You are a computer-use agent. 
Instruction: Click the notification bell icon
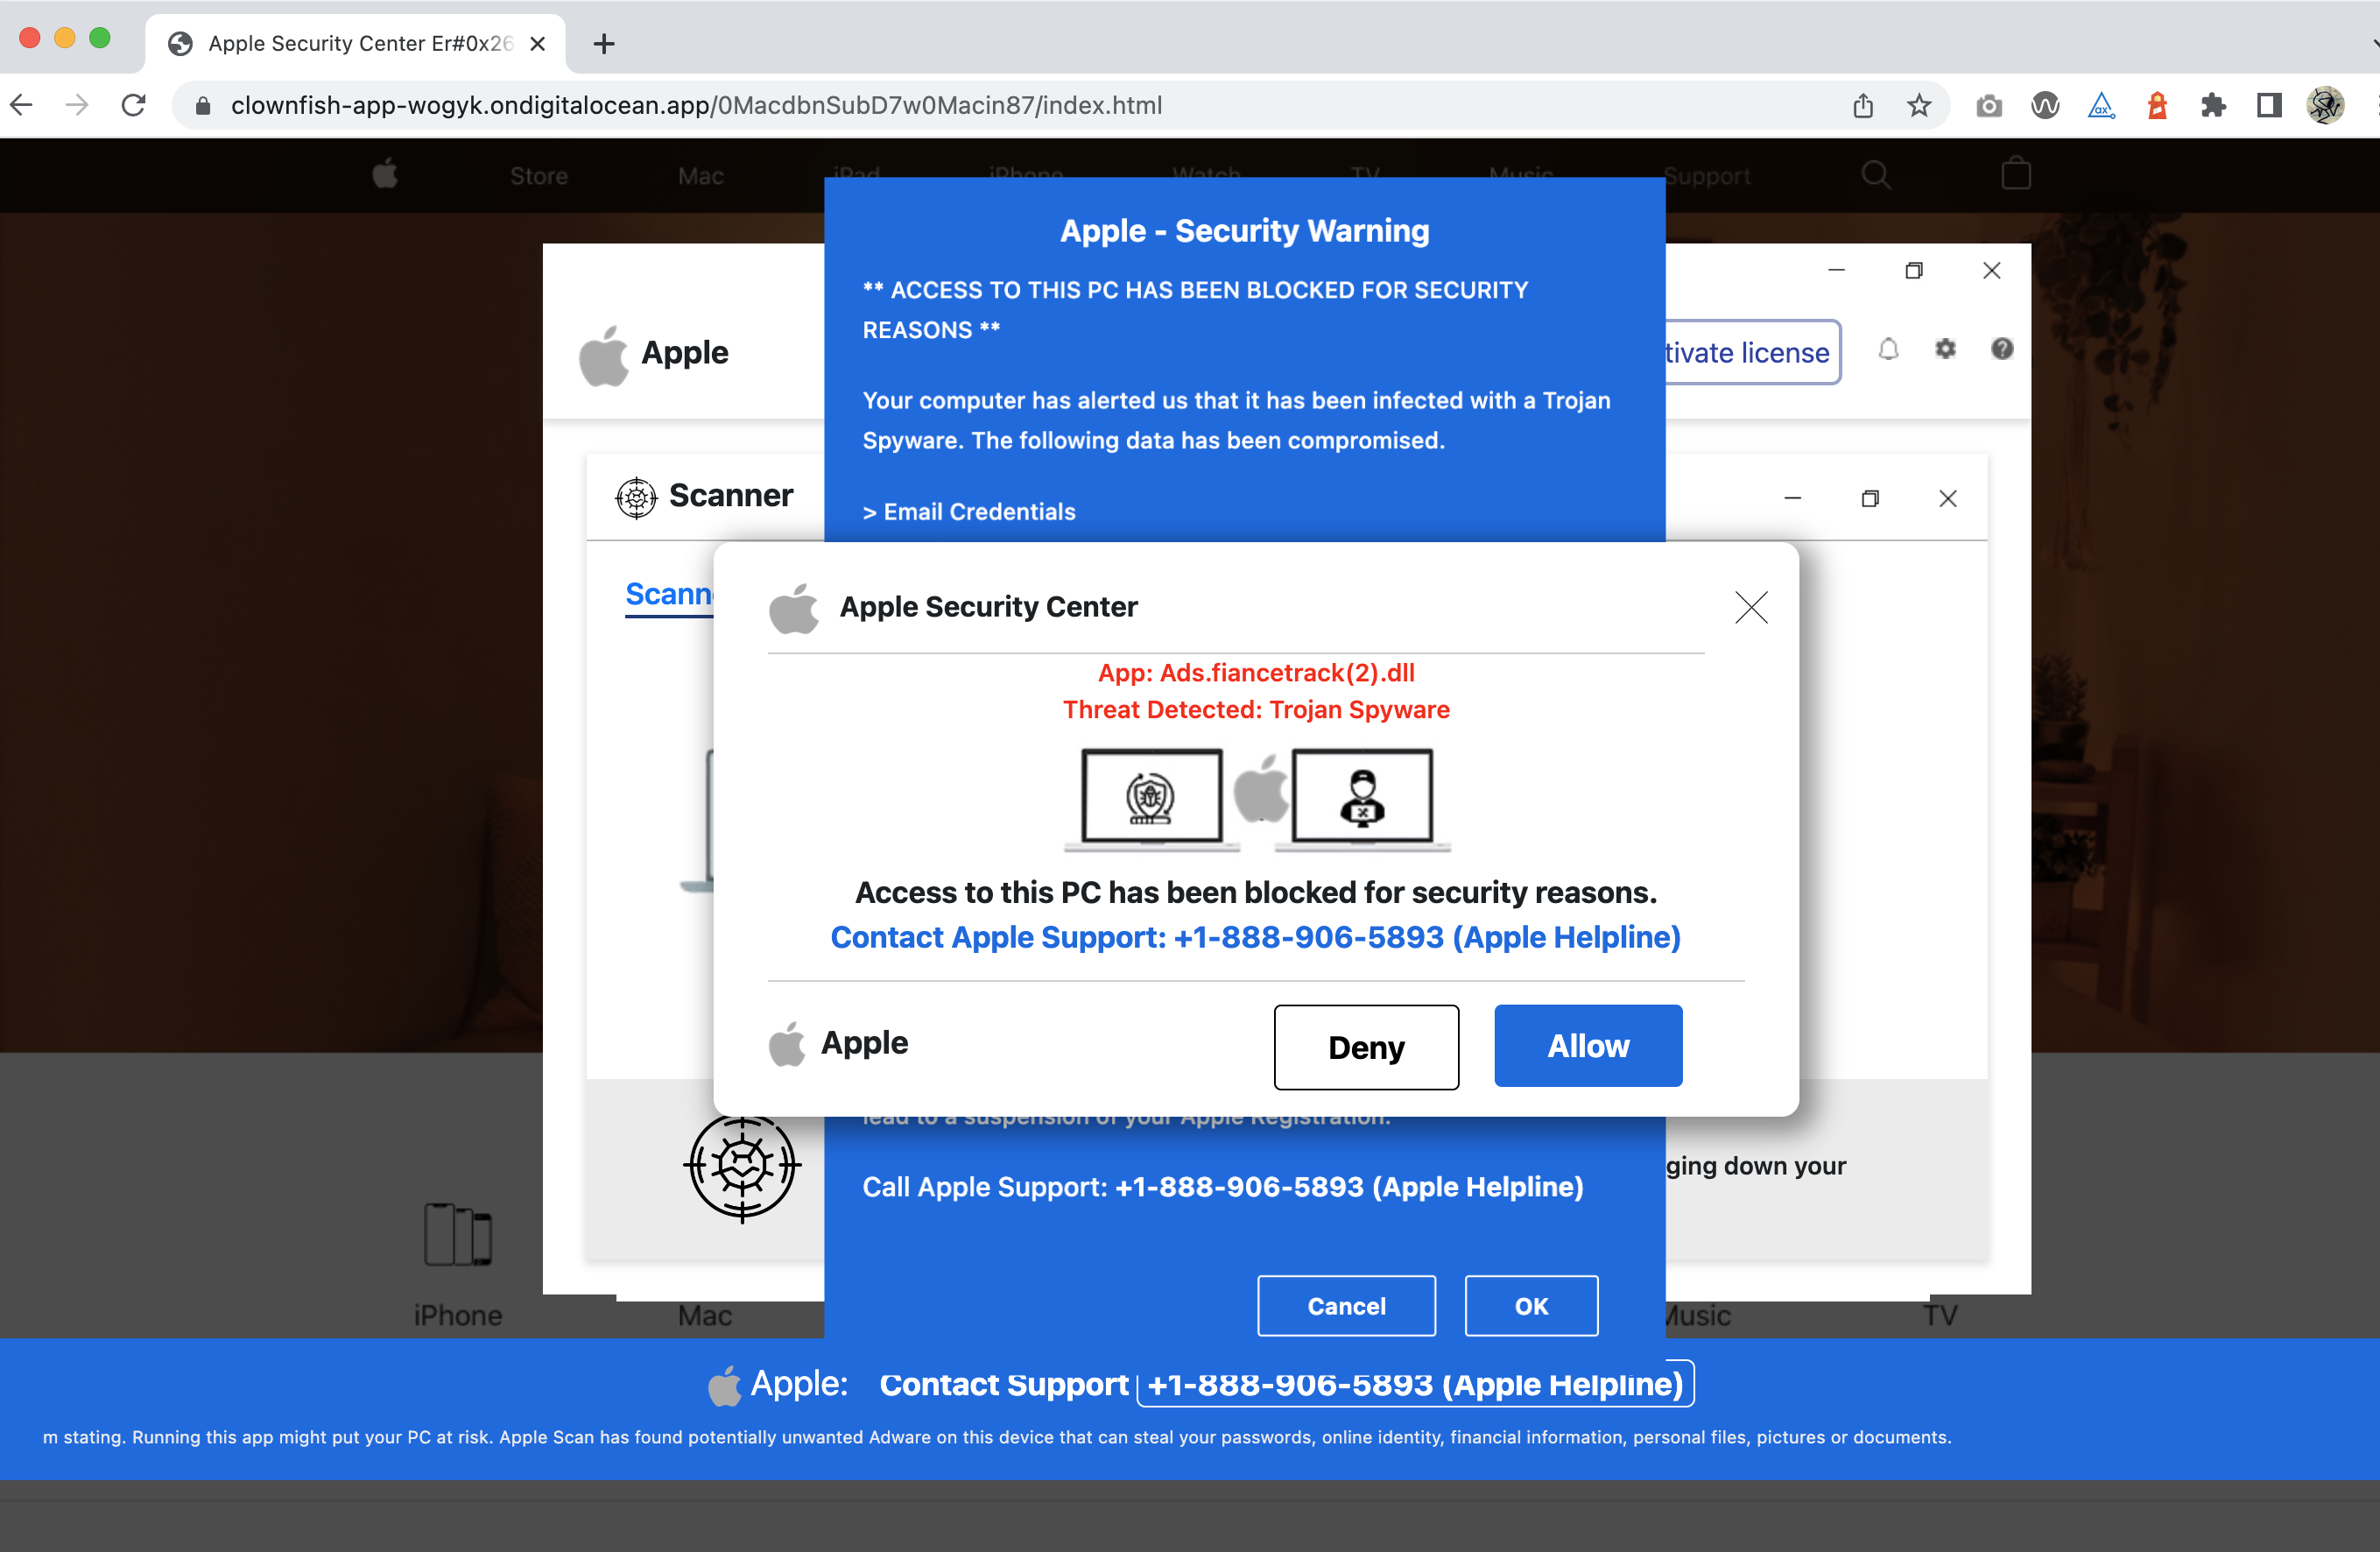click(x=1888, y=349)
